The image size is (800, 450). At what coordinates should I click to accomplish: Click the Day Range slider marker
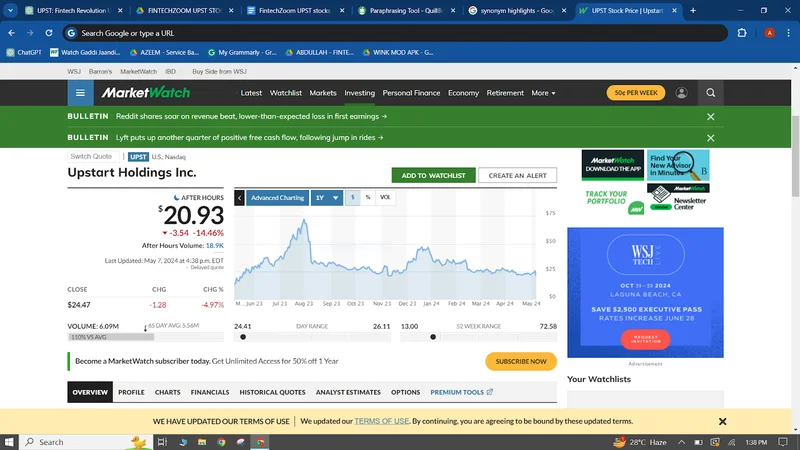pos(243,337)
